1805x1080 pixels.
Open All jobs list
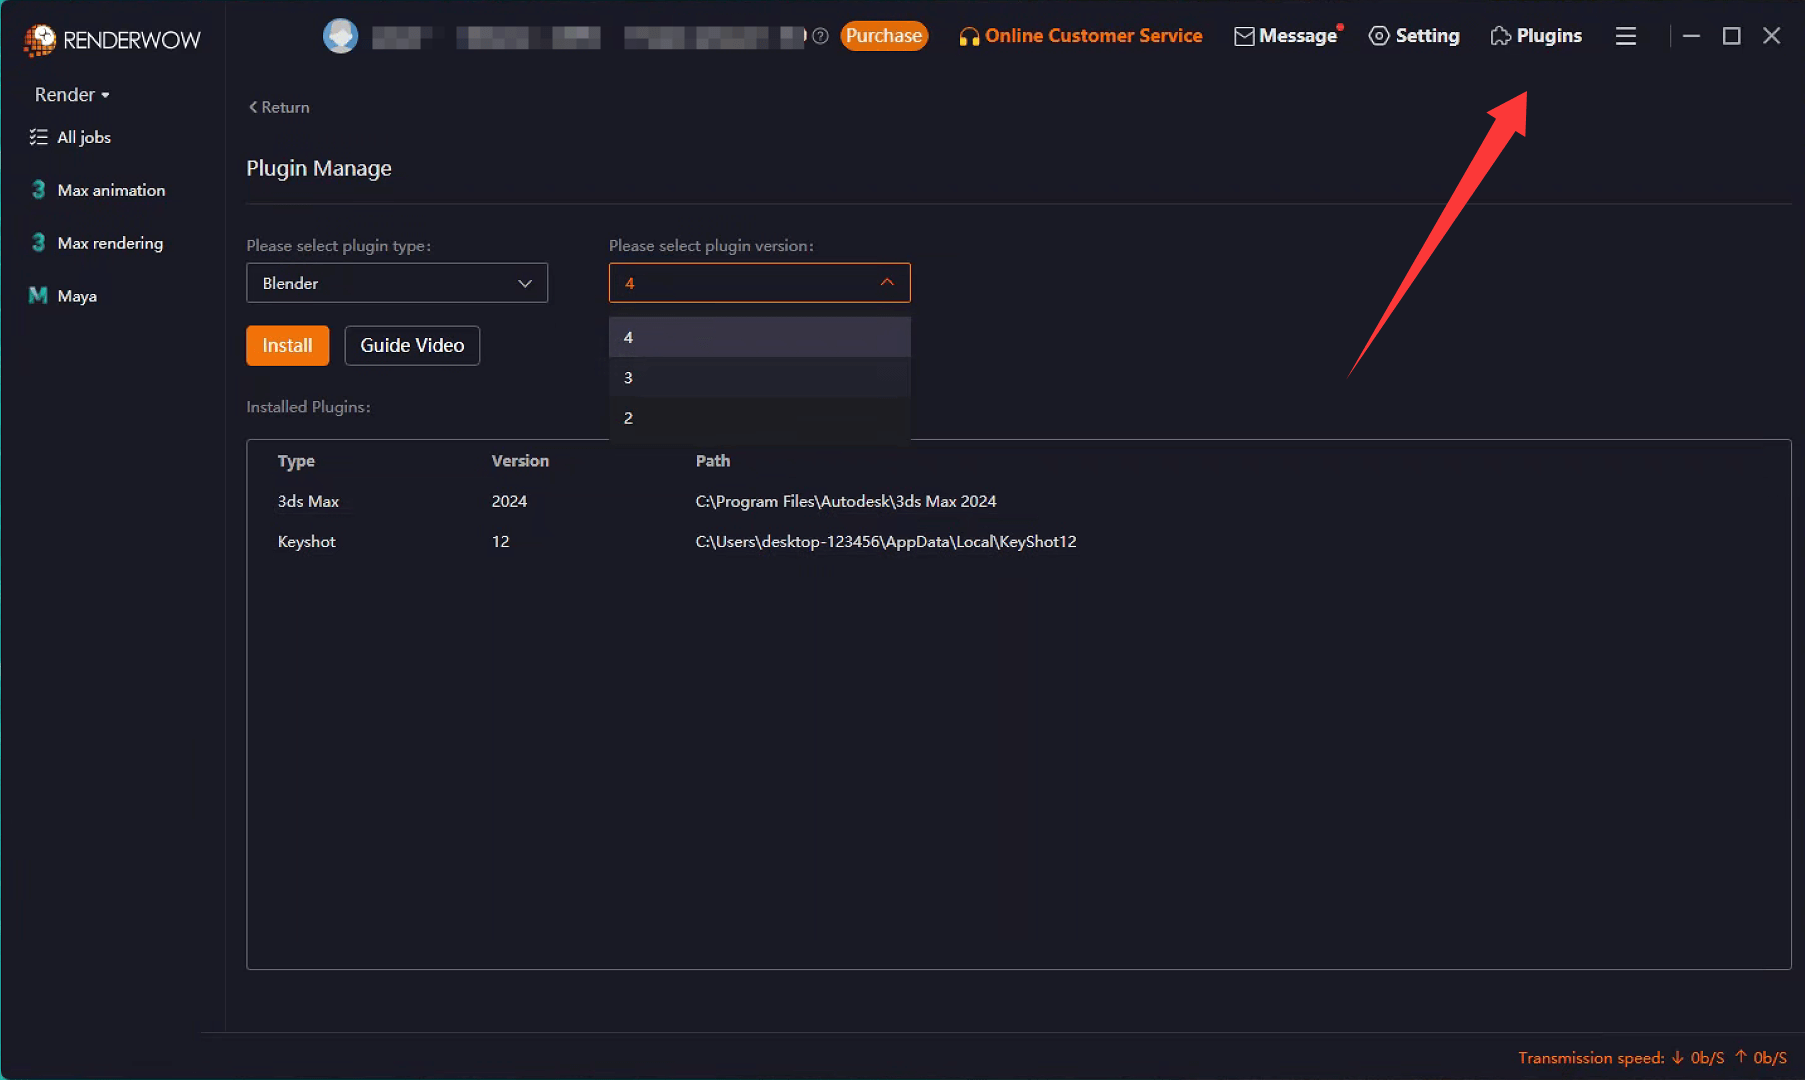click(83, 137)
